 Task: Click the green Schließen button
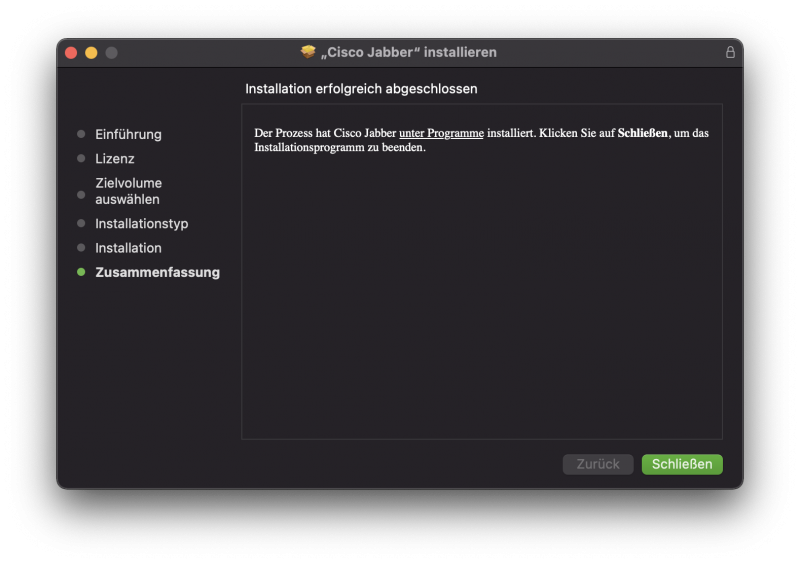pyautogui.click(x=682, y=464)
